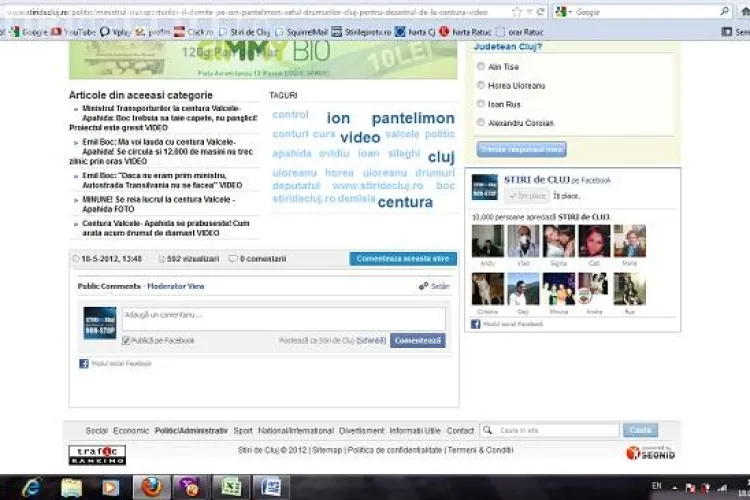
Task: Click the Facebook Îmi place button
Action: pos(528,196)
